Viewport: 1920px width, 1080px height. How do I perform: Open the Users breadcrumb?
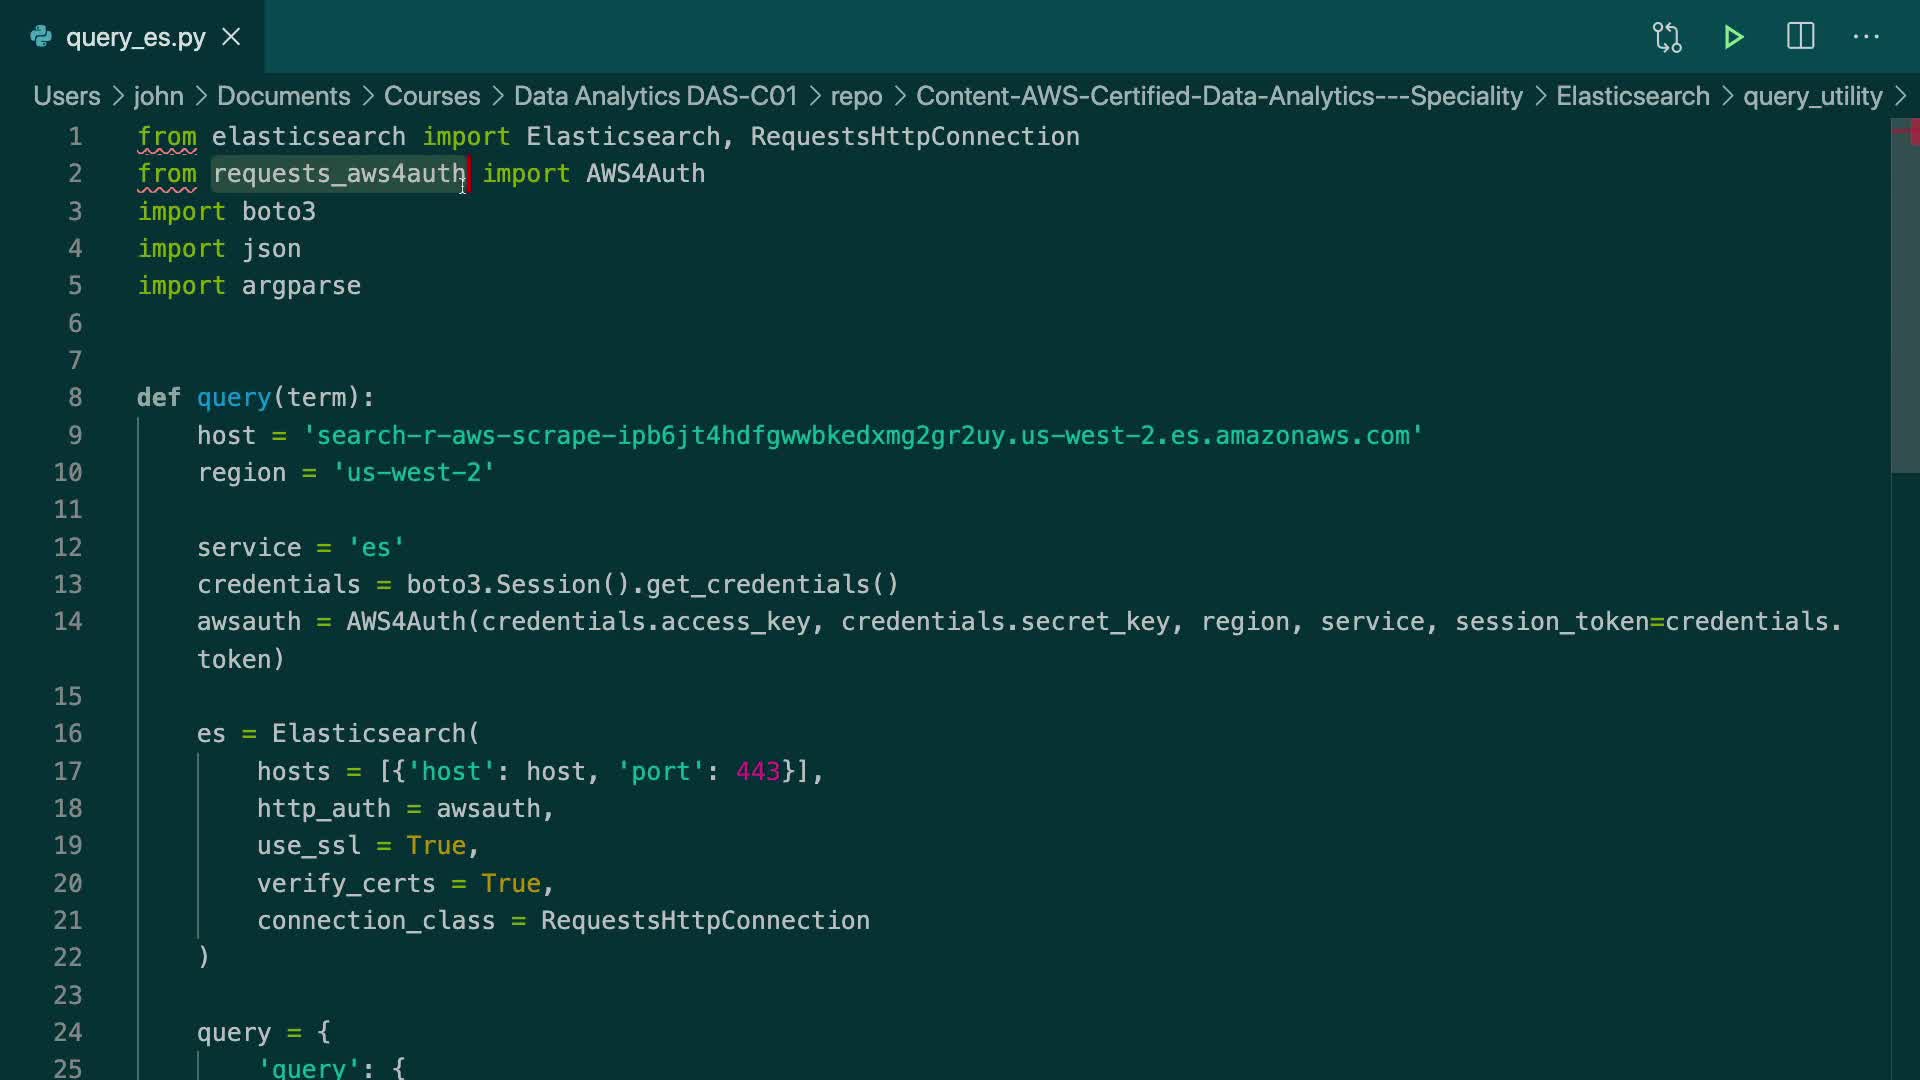[x=67, y=96]
